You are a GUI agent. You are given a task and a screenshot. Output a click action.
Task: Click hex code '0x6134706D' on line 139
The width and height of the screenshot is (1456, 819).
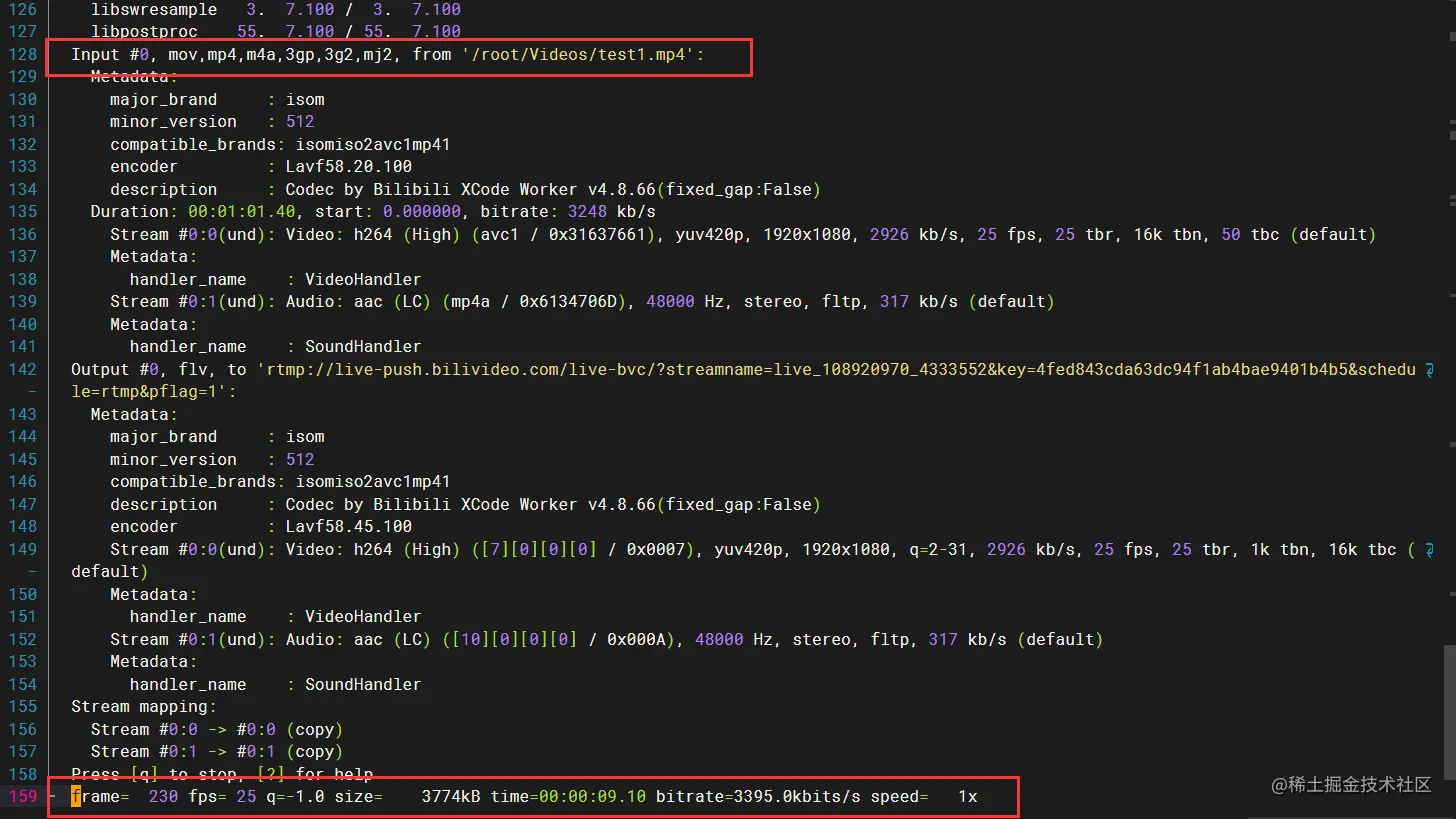point(568,302)
